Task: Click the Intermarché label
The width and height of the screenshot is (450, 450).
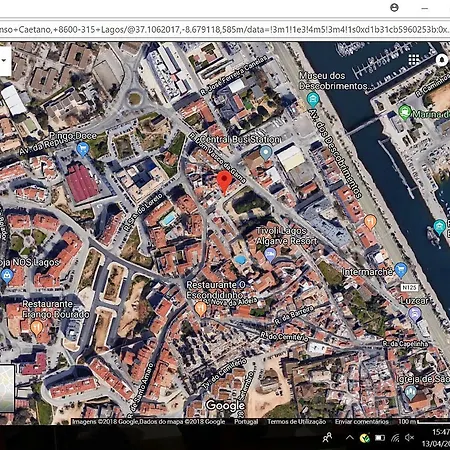Action: (367, 272)
